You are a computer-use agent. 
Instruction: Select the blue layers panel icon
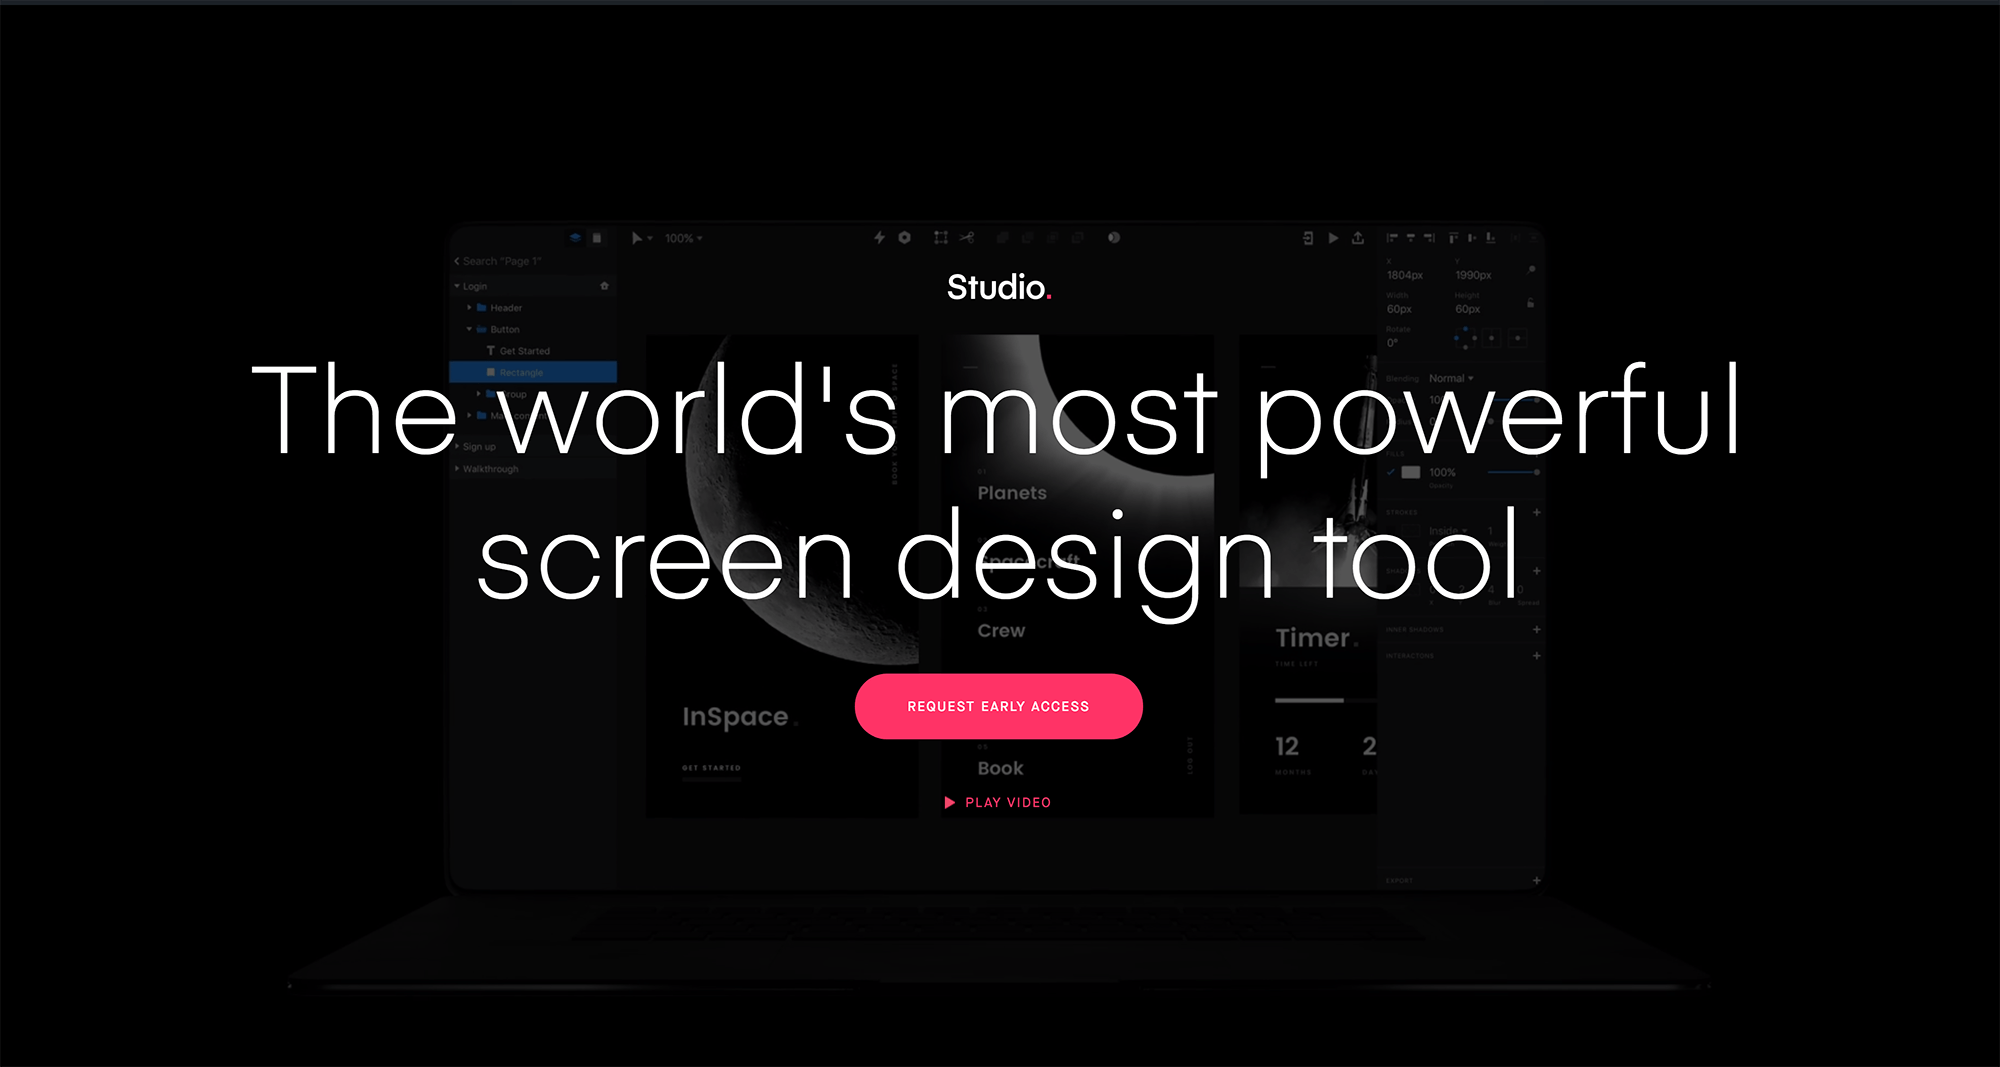tap(575, 238)
